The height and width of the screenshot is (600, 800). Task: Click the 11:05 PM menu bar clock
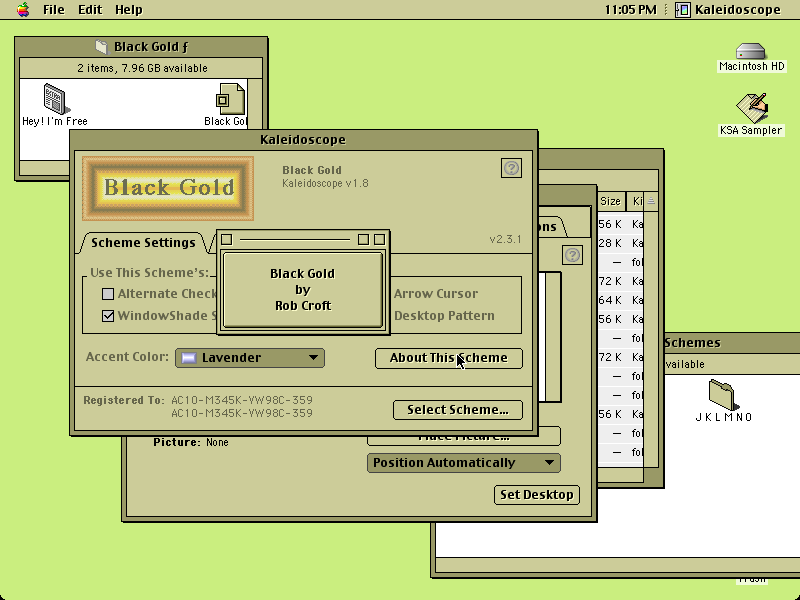[630, 10]
